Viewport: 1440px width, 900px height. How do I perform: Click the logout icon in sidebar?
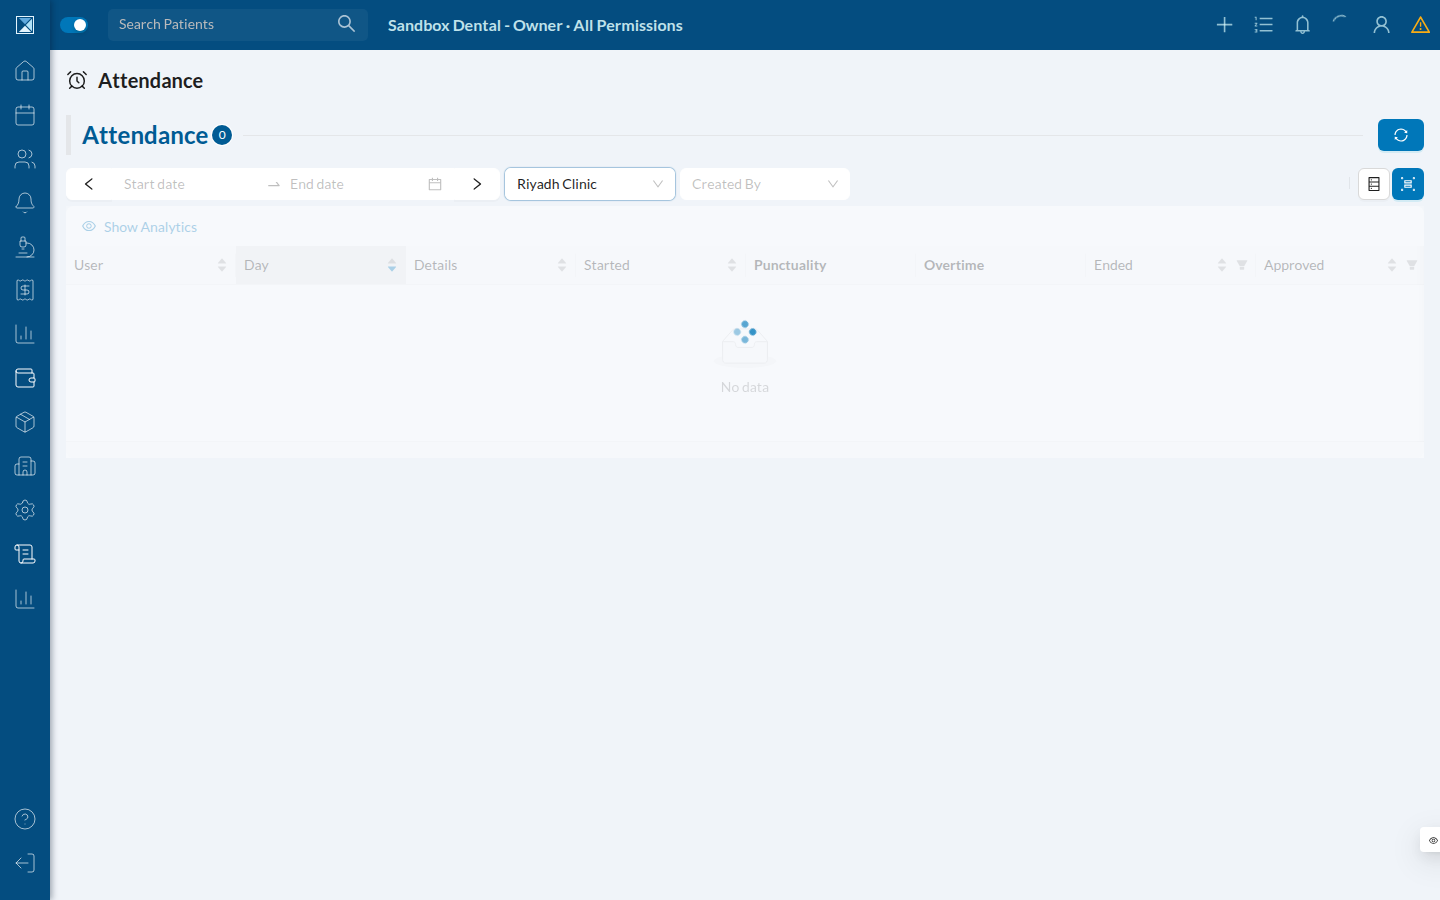coord(25,863)
